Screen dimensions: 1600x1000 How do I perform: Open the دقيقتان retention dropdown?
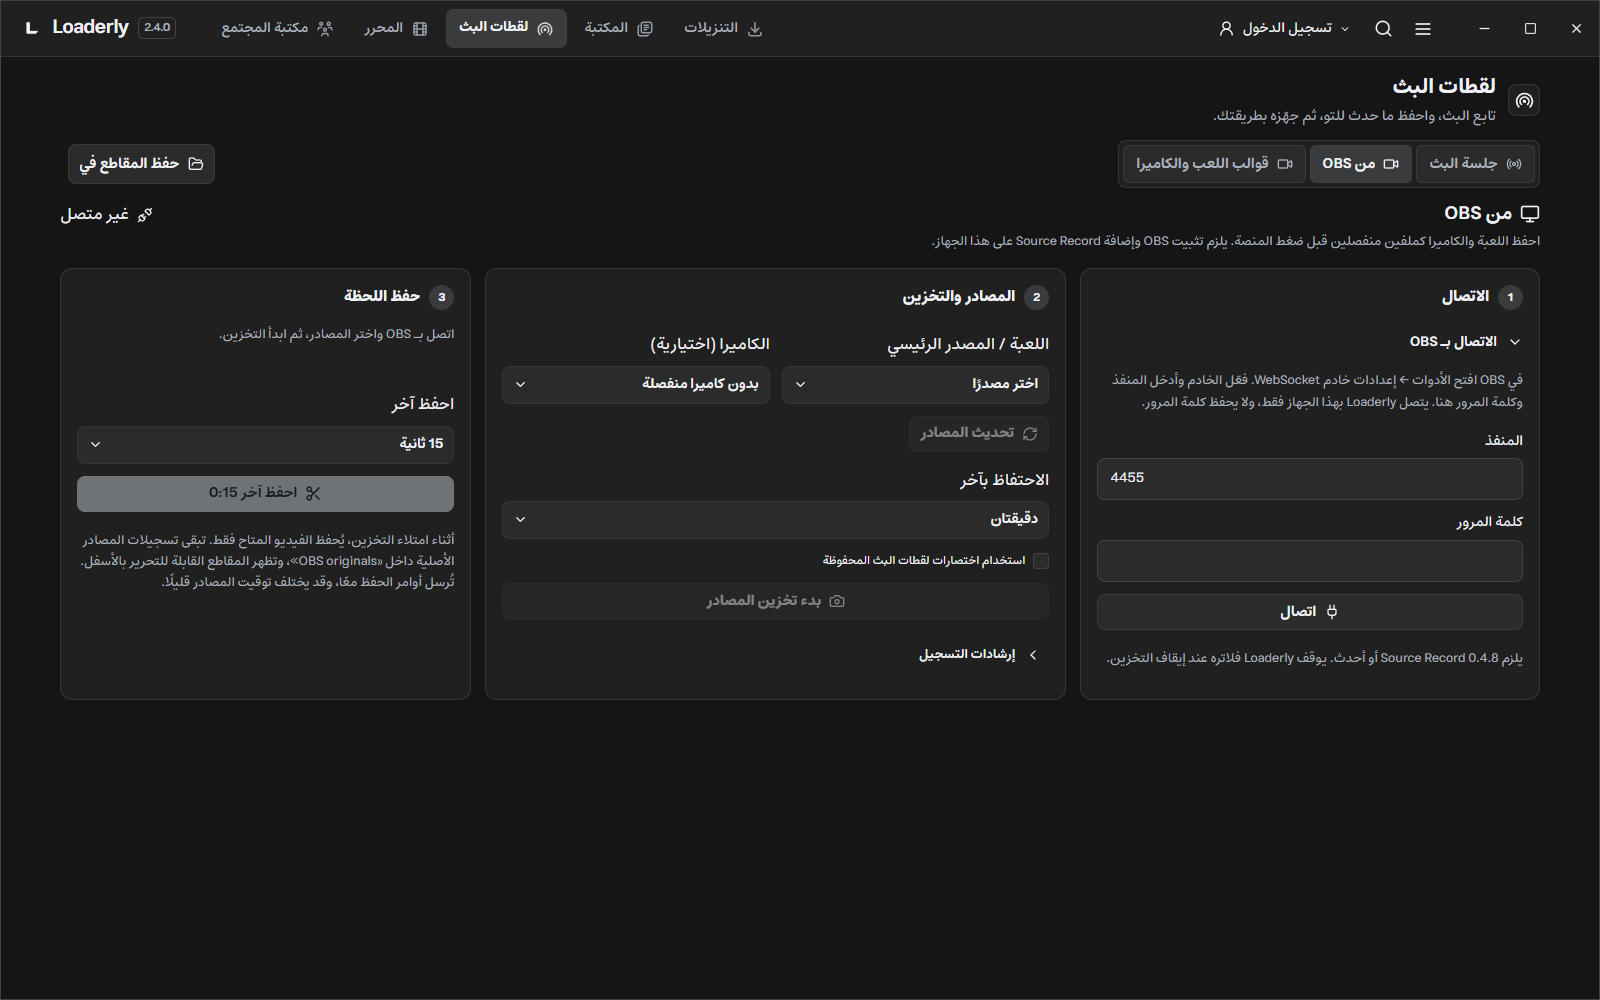[x=775, y=520]
